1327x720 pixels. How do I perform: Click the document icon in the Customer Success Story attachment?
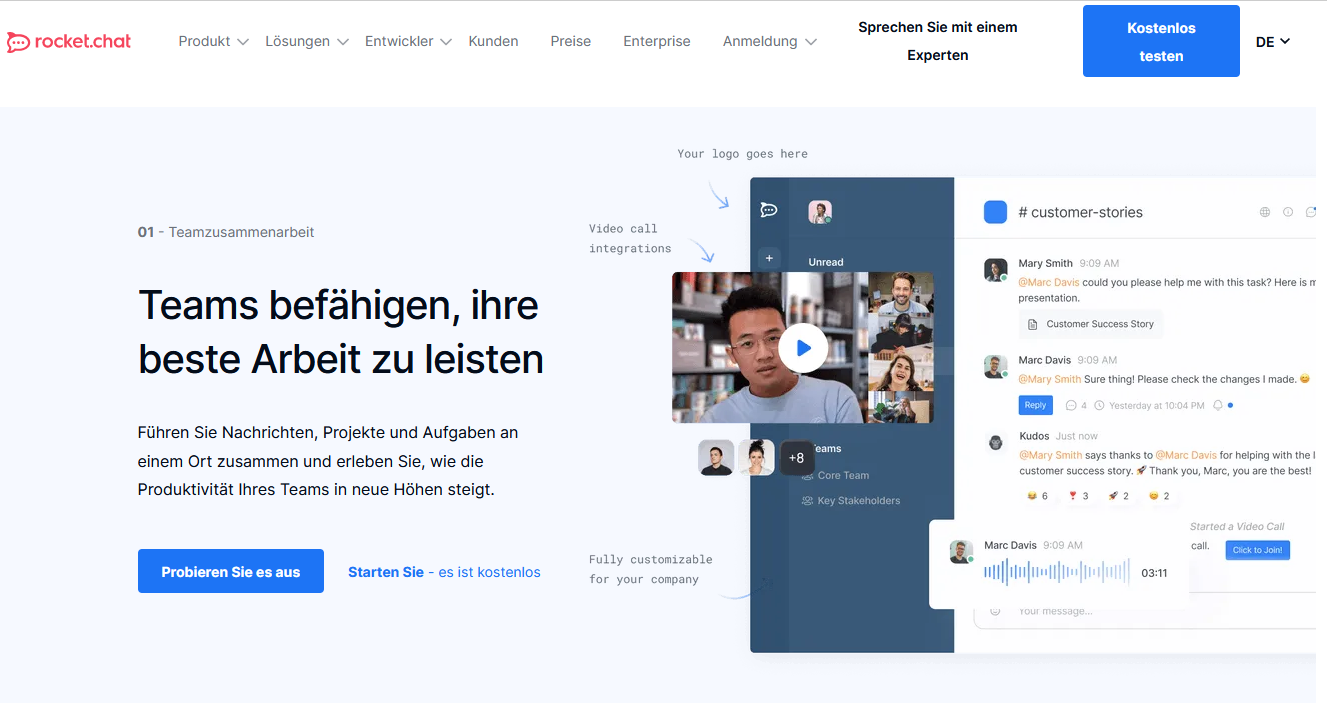(x=1033, y=324)
